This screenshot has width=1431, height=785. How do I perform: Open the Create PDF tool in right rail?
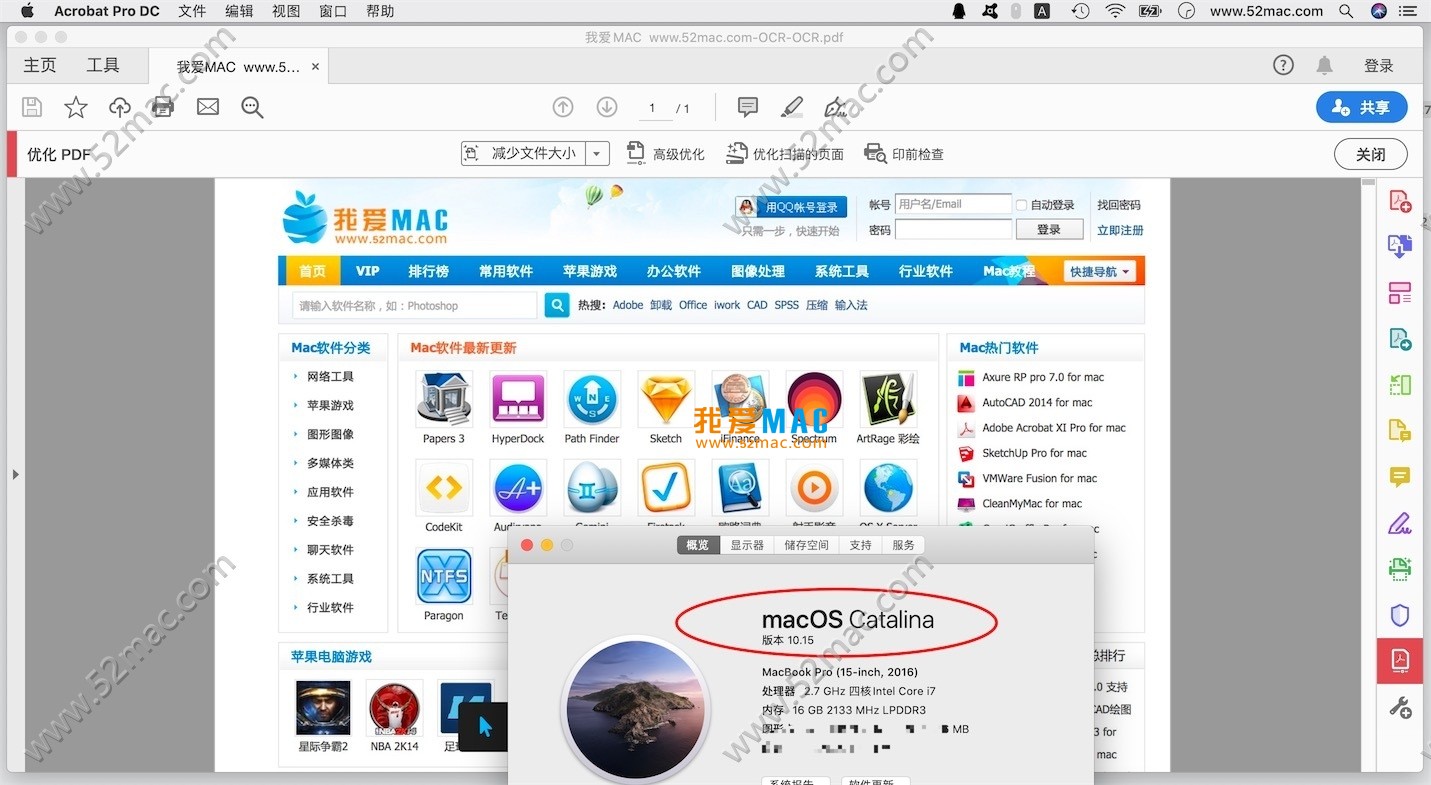(1400, 200)
